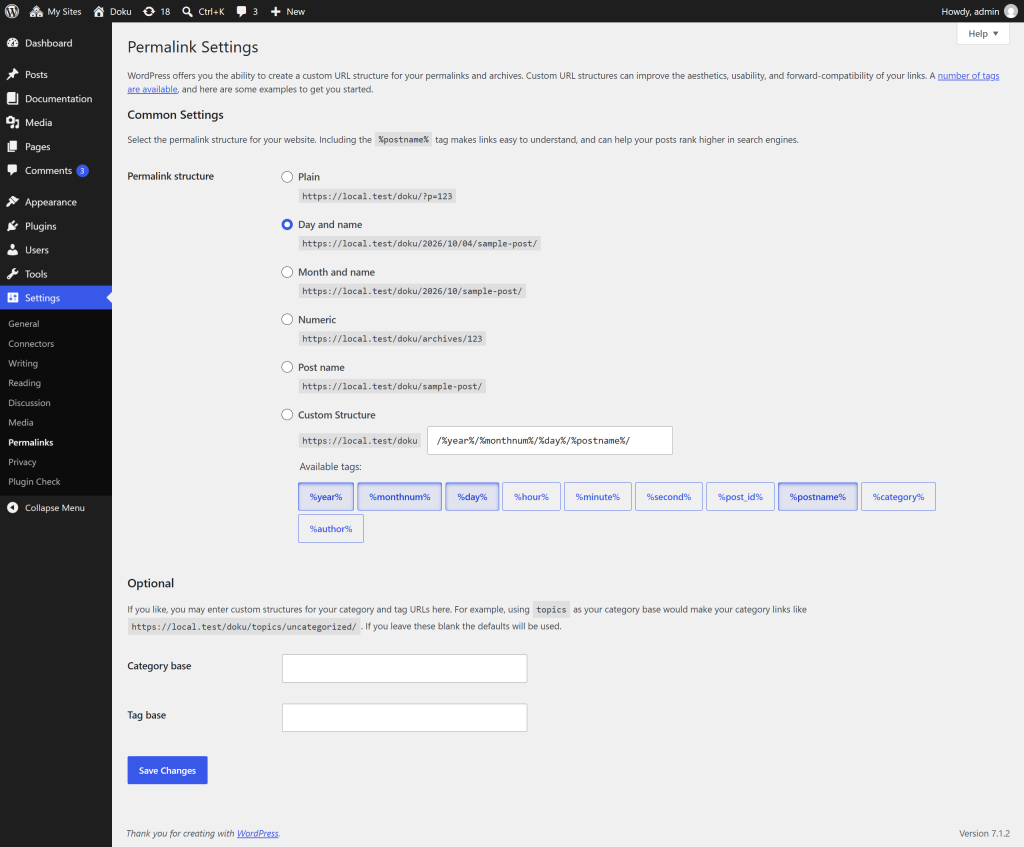The image size is (1024, 847).
Task: Open the Privacy settings submenu item
Action: (22, 462)
